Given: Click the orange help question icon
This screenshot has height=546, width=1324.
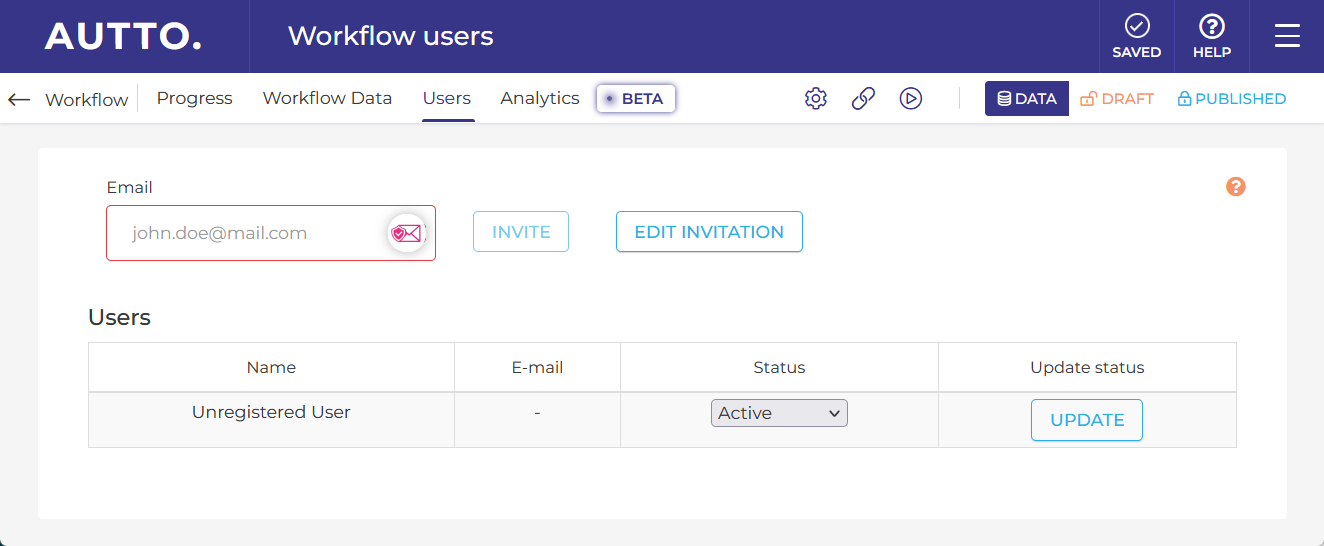Looking at the screenshot, I should [1236, 187].
